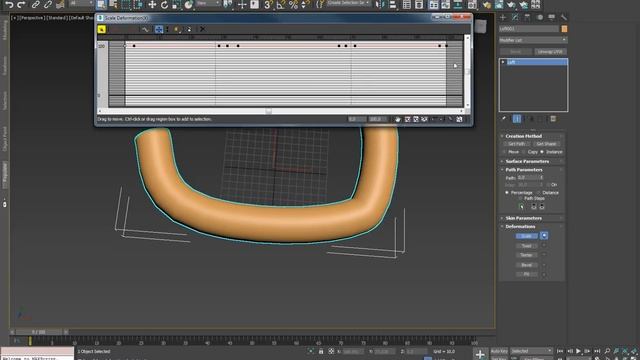Click the orange object color swatch

coord(564,29)
